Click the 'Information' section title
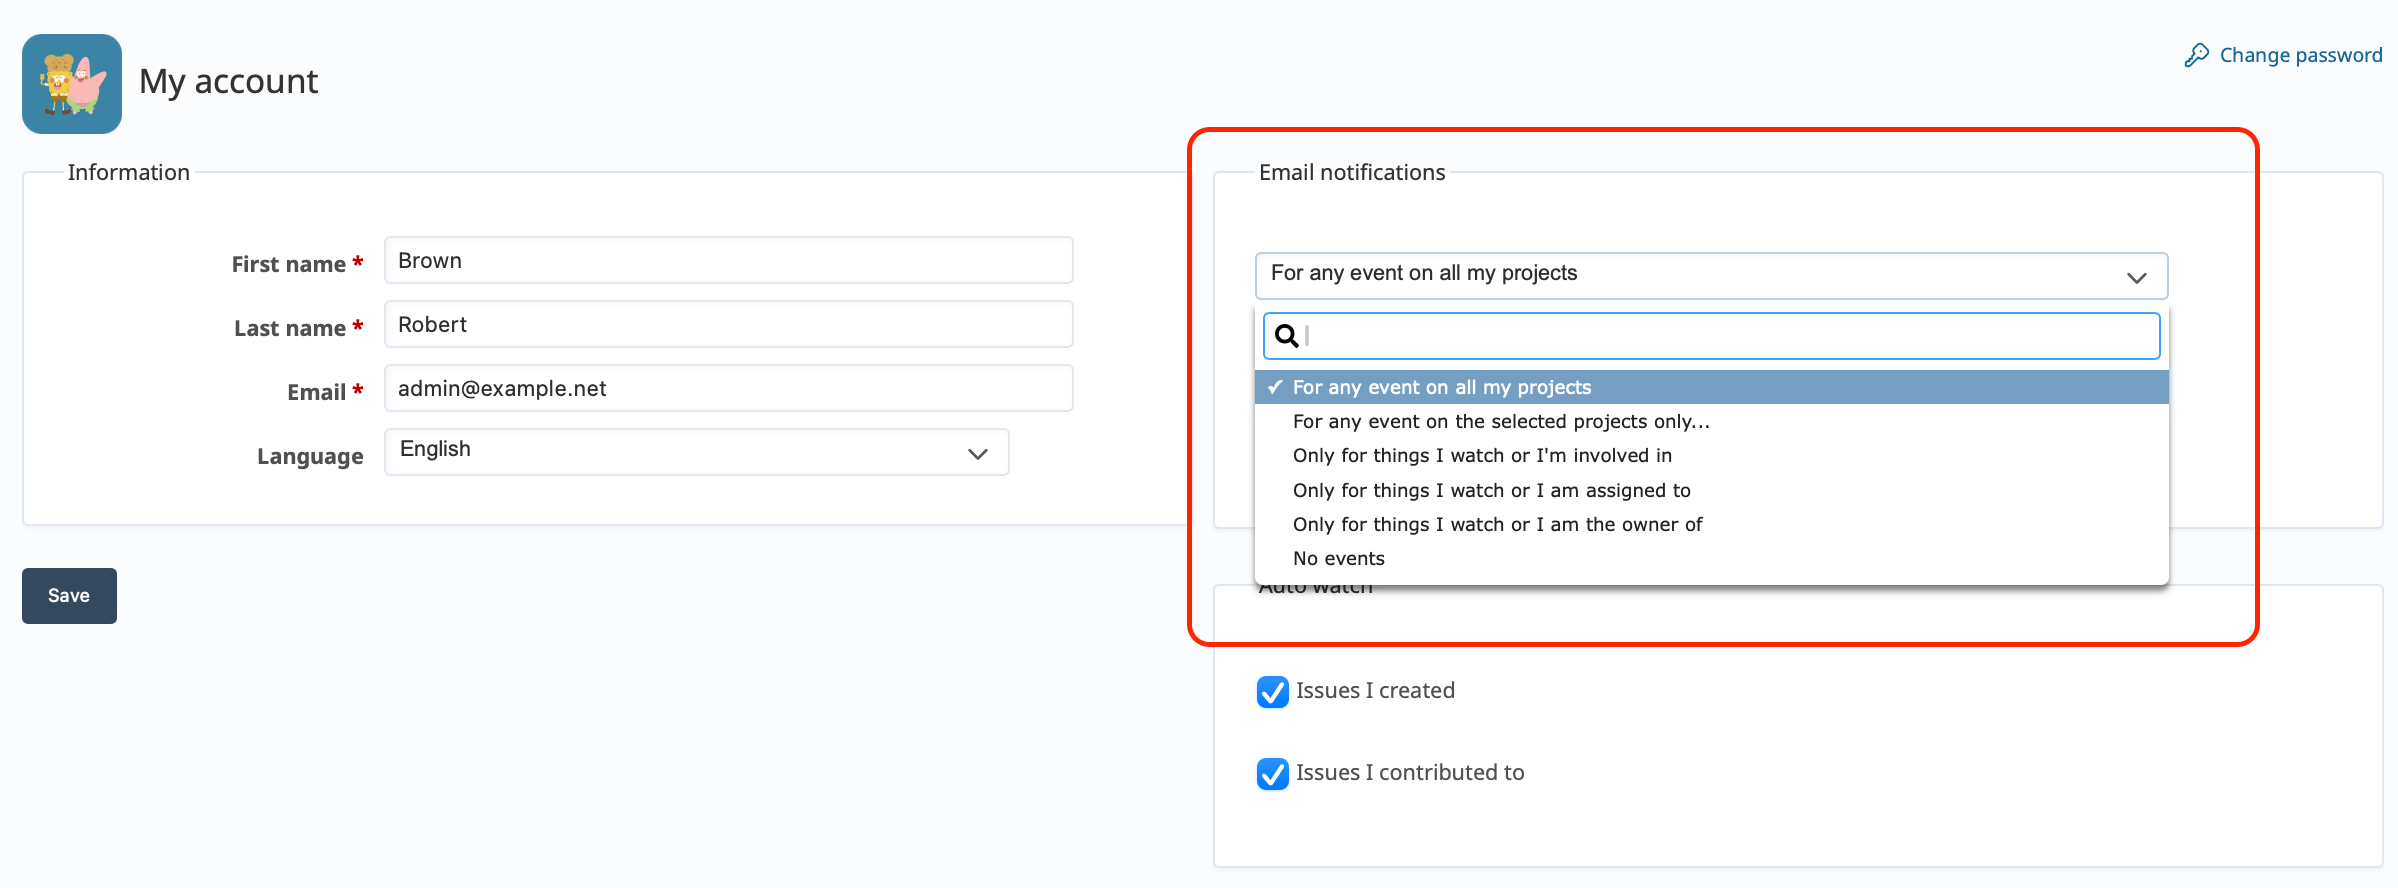The height and width of the screenshot is (888, 2398). pos(128,172)
